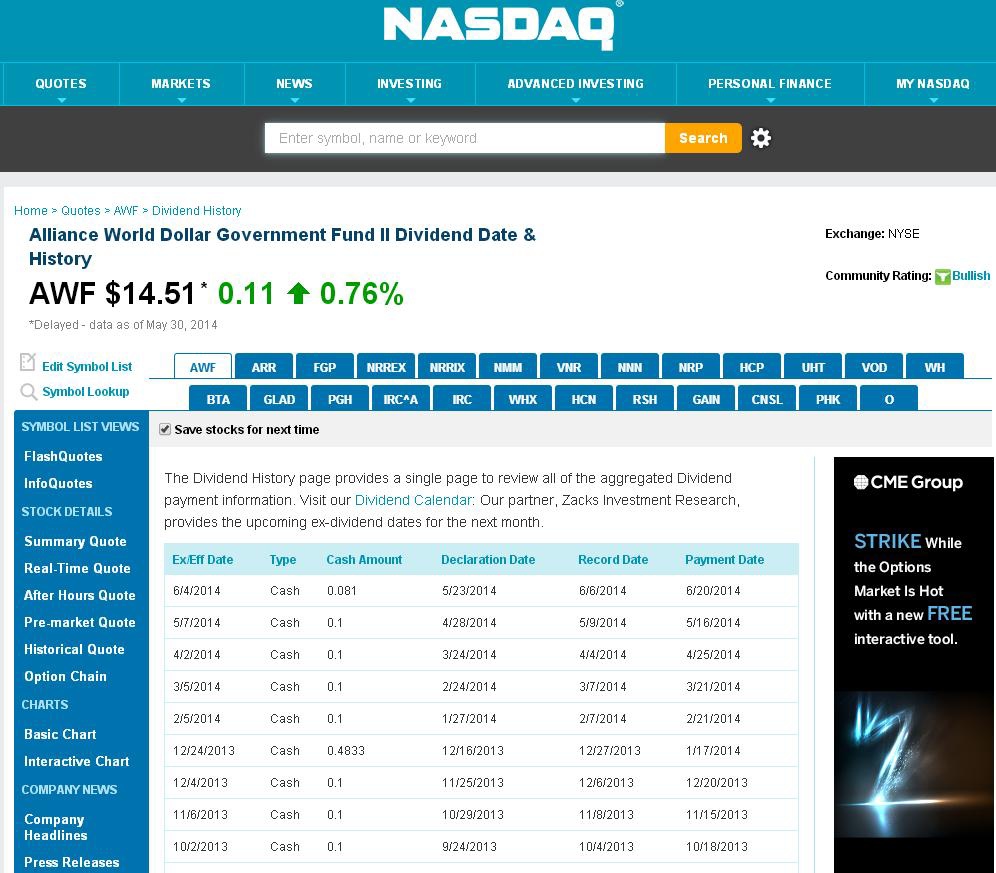Click the NASDAQ logo
Screen dimensions: 996x873
[x=502, y=25]
